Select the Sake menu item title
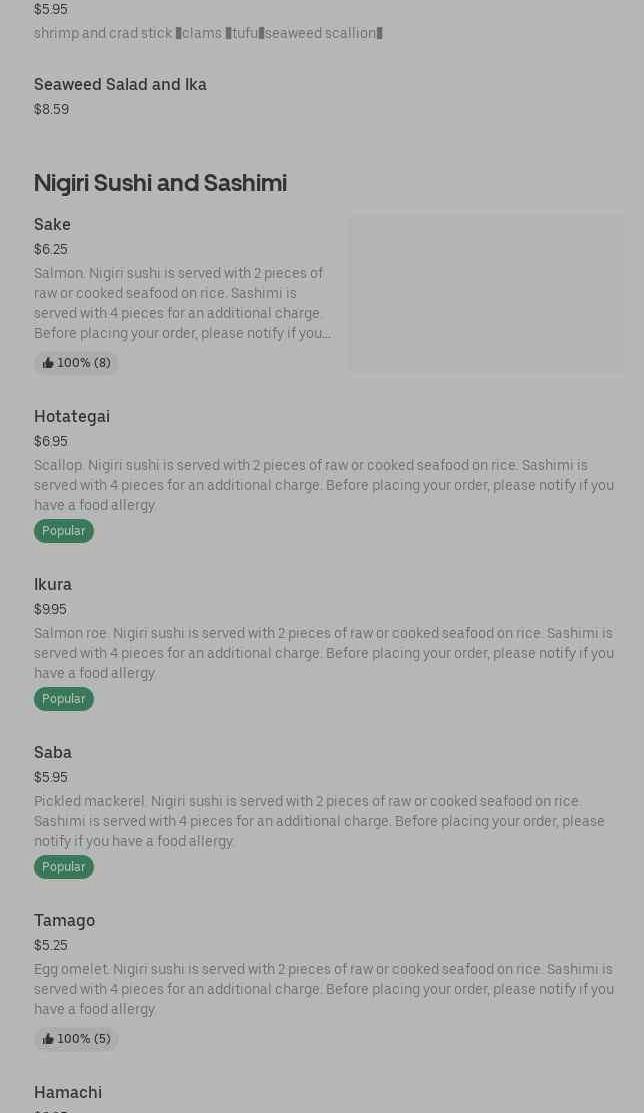The height and width of the screenshot is (1113, 644). tap(52, 225)
